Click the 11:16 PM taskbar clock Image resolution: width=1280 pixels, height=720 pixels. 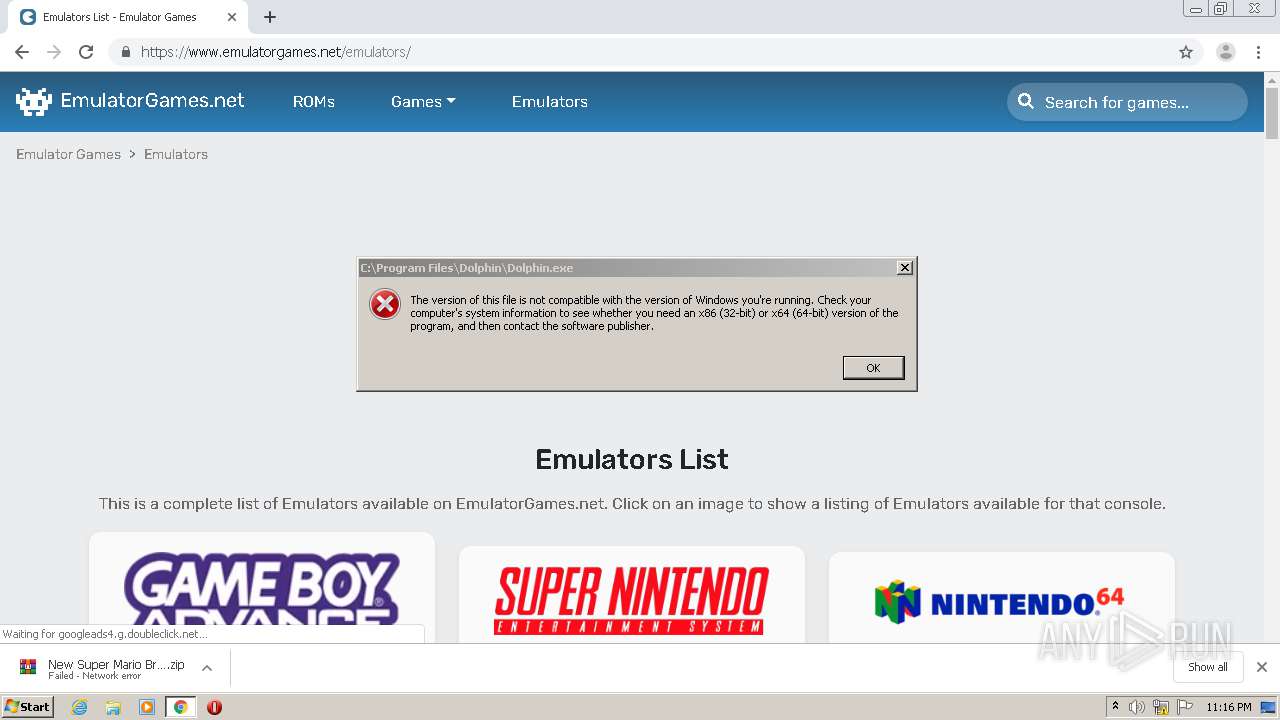coord(1229,707)
